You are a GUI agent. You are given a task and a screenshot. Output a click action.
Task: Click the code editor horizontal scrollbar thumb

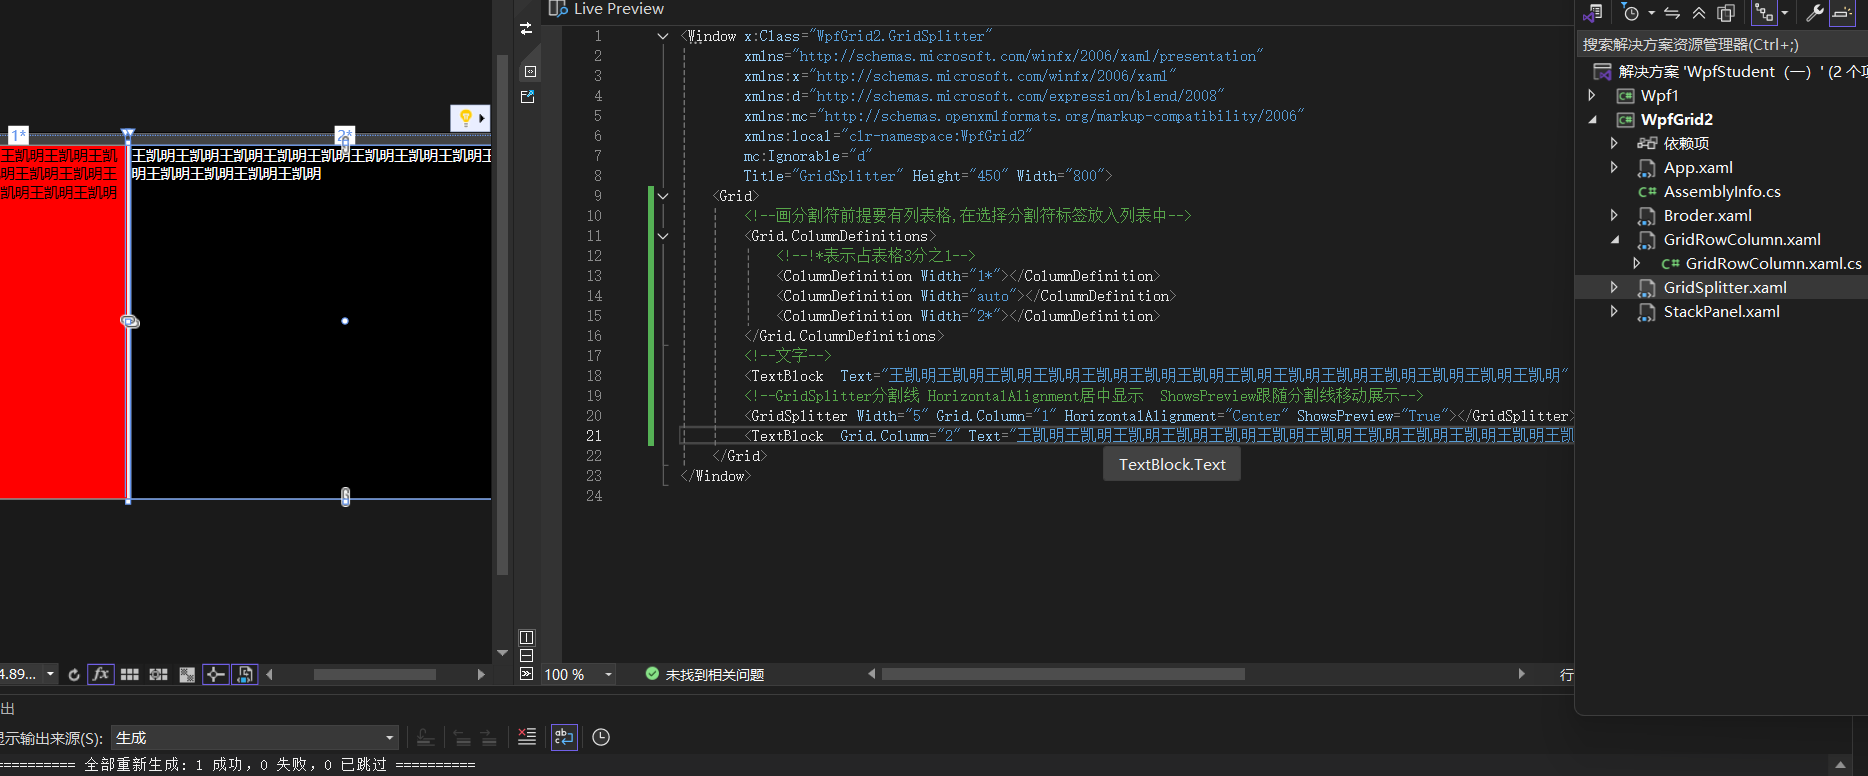pos(1063,674)
